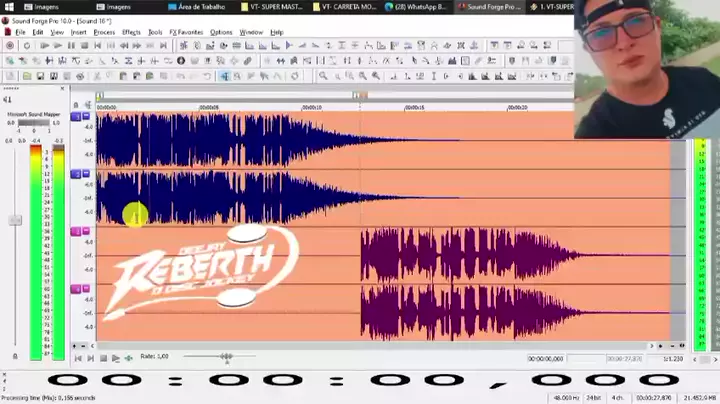Click the Save As icon in toolbar

coord(54,76)
